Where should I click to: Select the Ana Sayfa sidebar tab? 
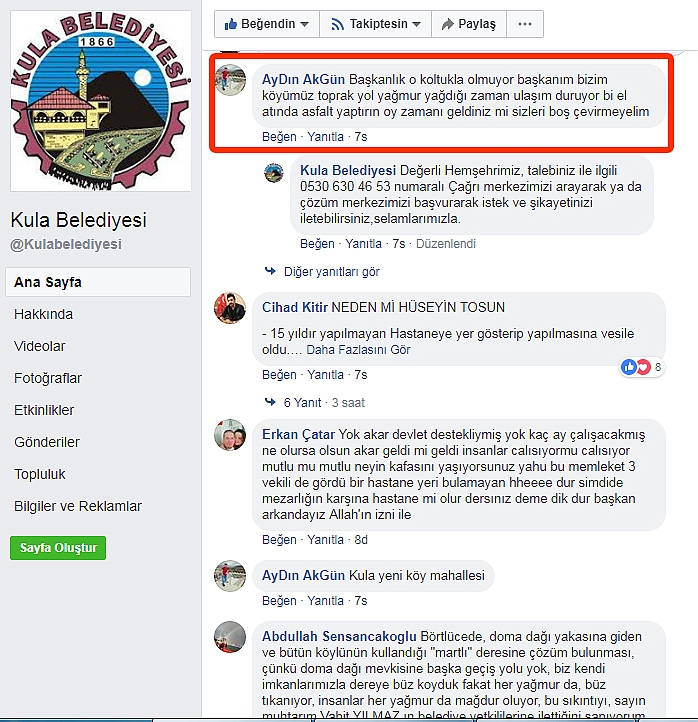tap(98, 282)
